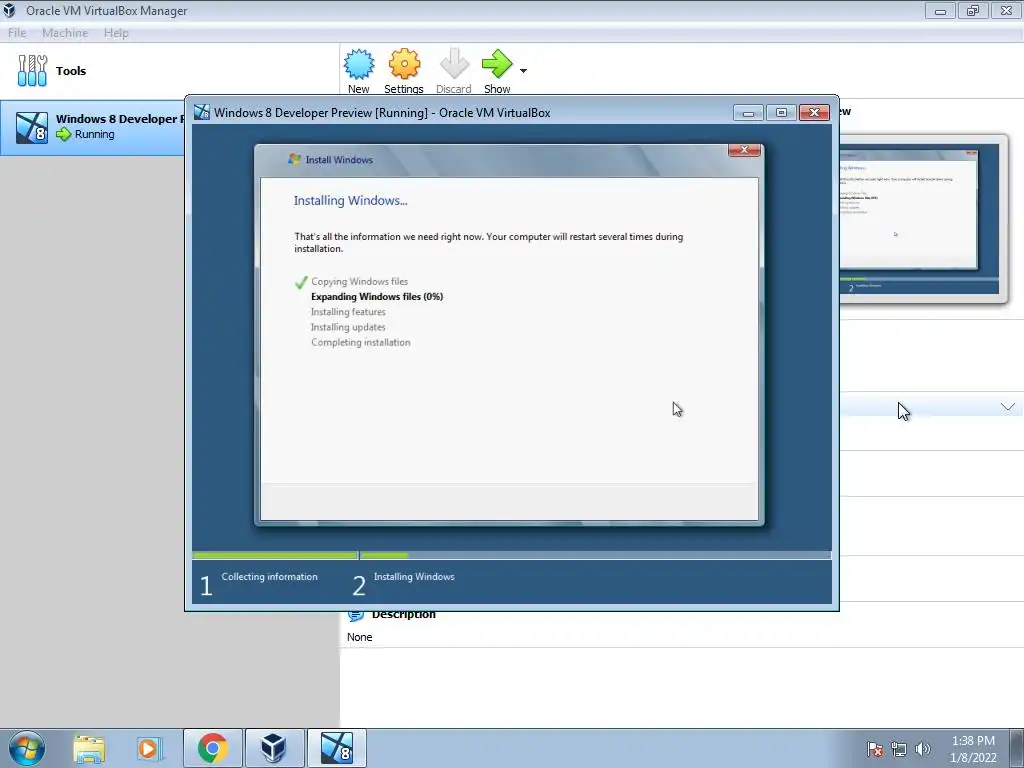Collapse the section chevron in Manager details

tap(1008, 407)
